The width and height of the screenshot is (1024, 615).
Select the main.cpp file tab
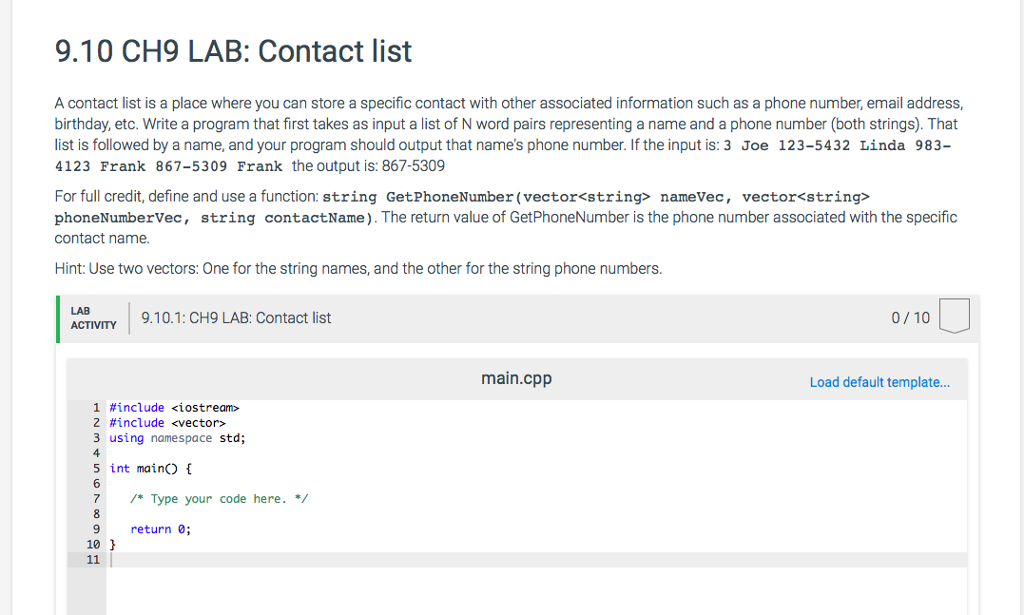coord(516,378)
